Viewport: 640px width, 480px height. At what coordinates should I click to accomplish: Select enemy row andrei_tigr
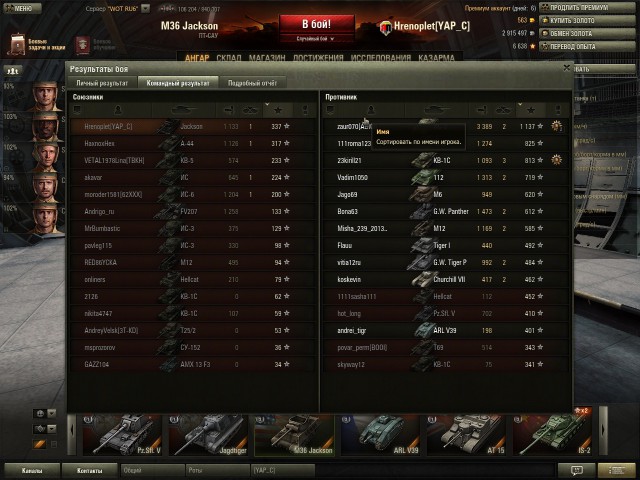point(446,331)
